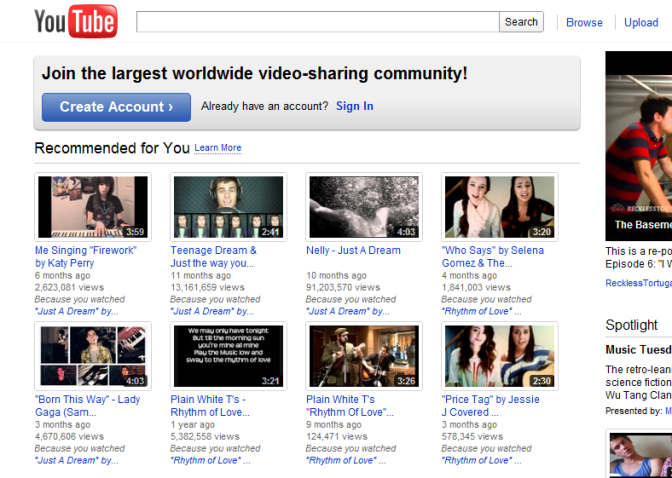Open the Learn More link
The height and width of the screenshot is (478, 672).
click(217, 148)
